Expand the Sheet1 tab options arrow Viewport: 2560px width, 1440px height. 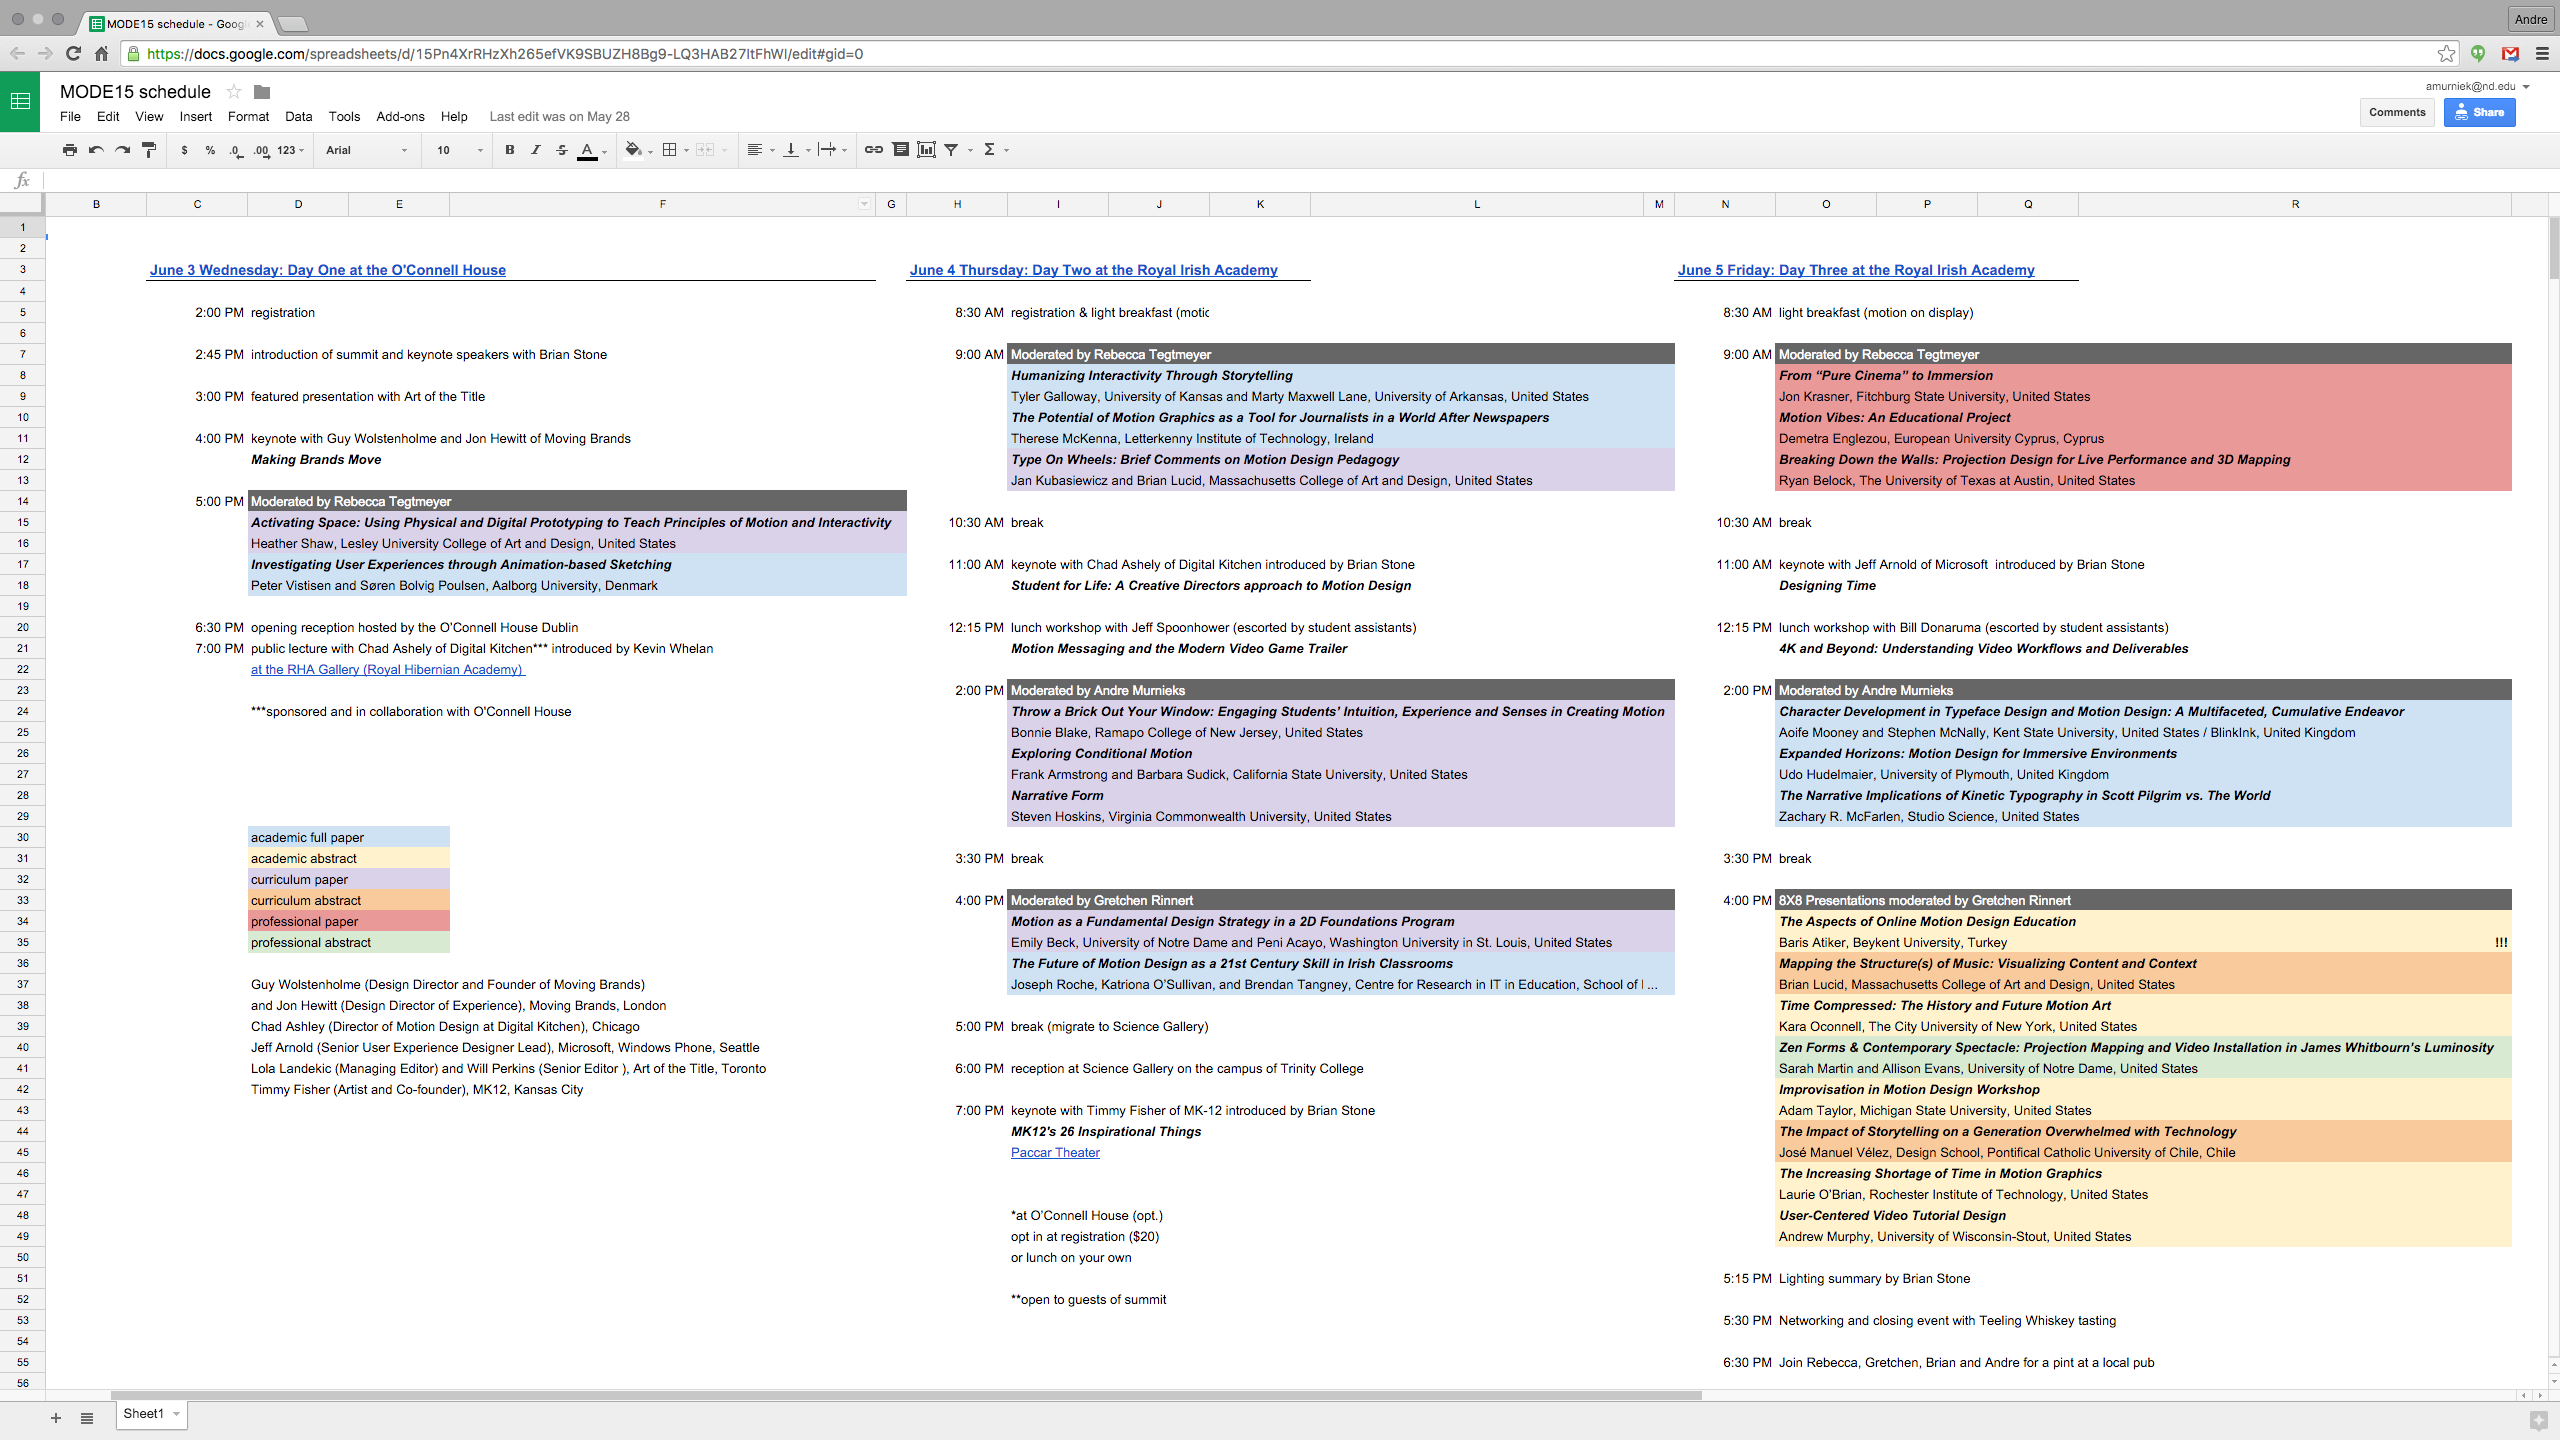click(x=177, y=1414)
